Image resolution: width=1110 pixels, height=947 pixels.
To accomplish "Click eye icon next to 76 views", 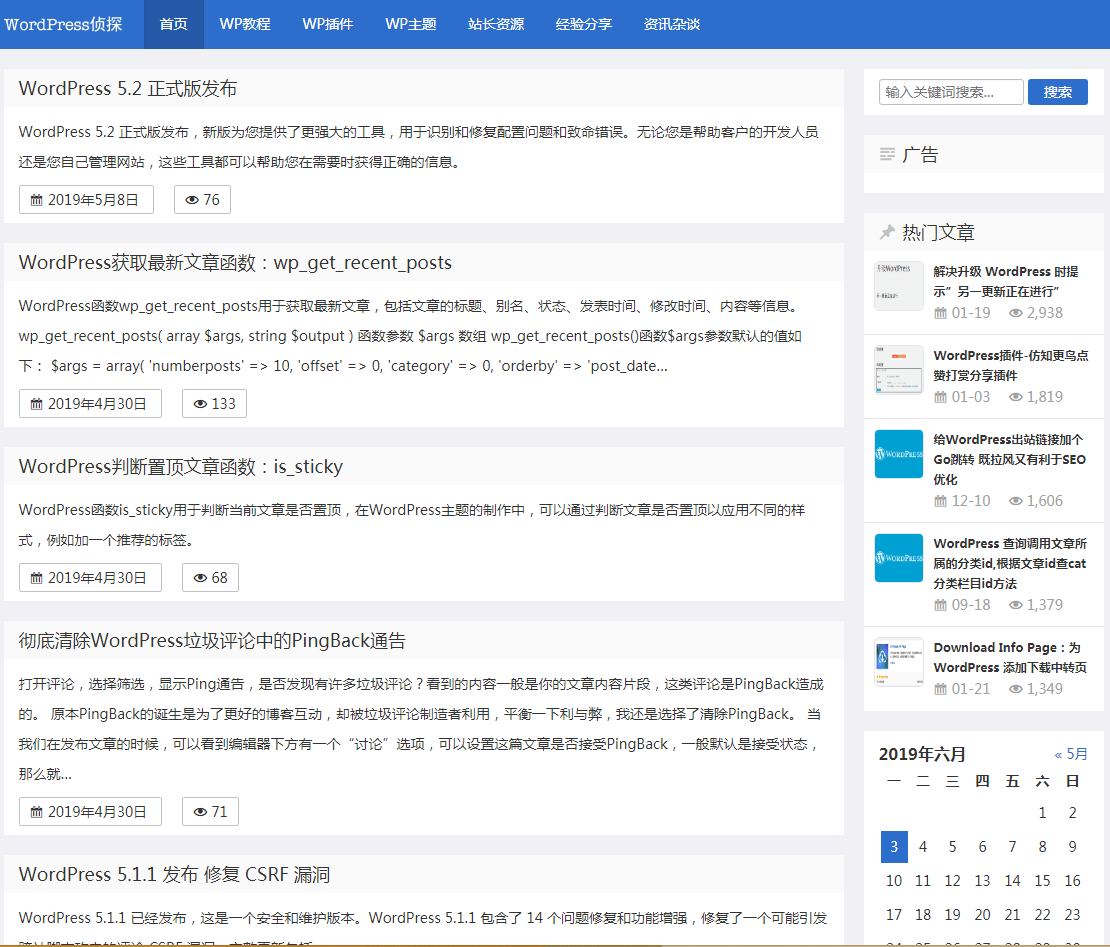I will pyautogui.click(x=192, y=200).
